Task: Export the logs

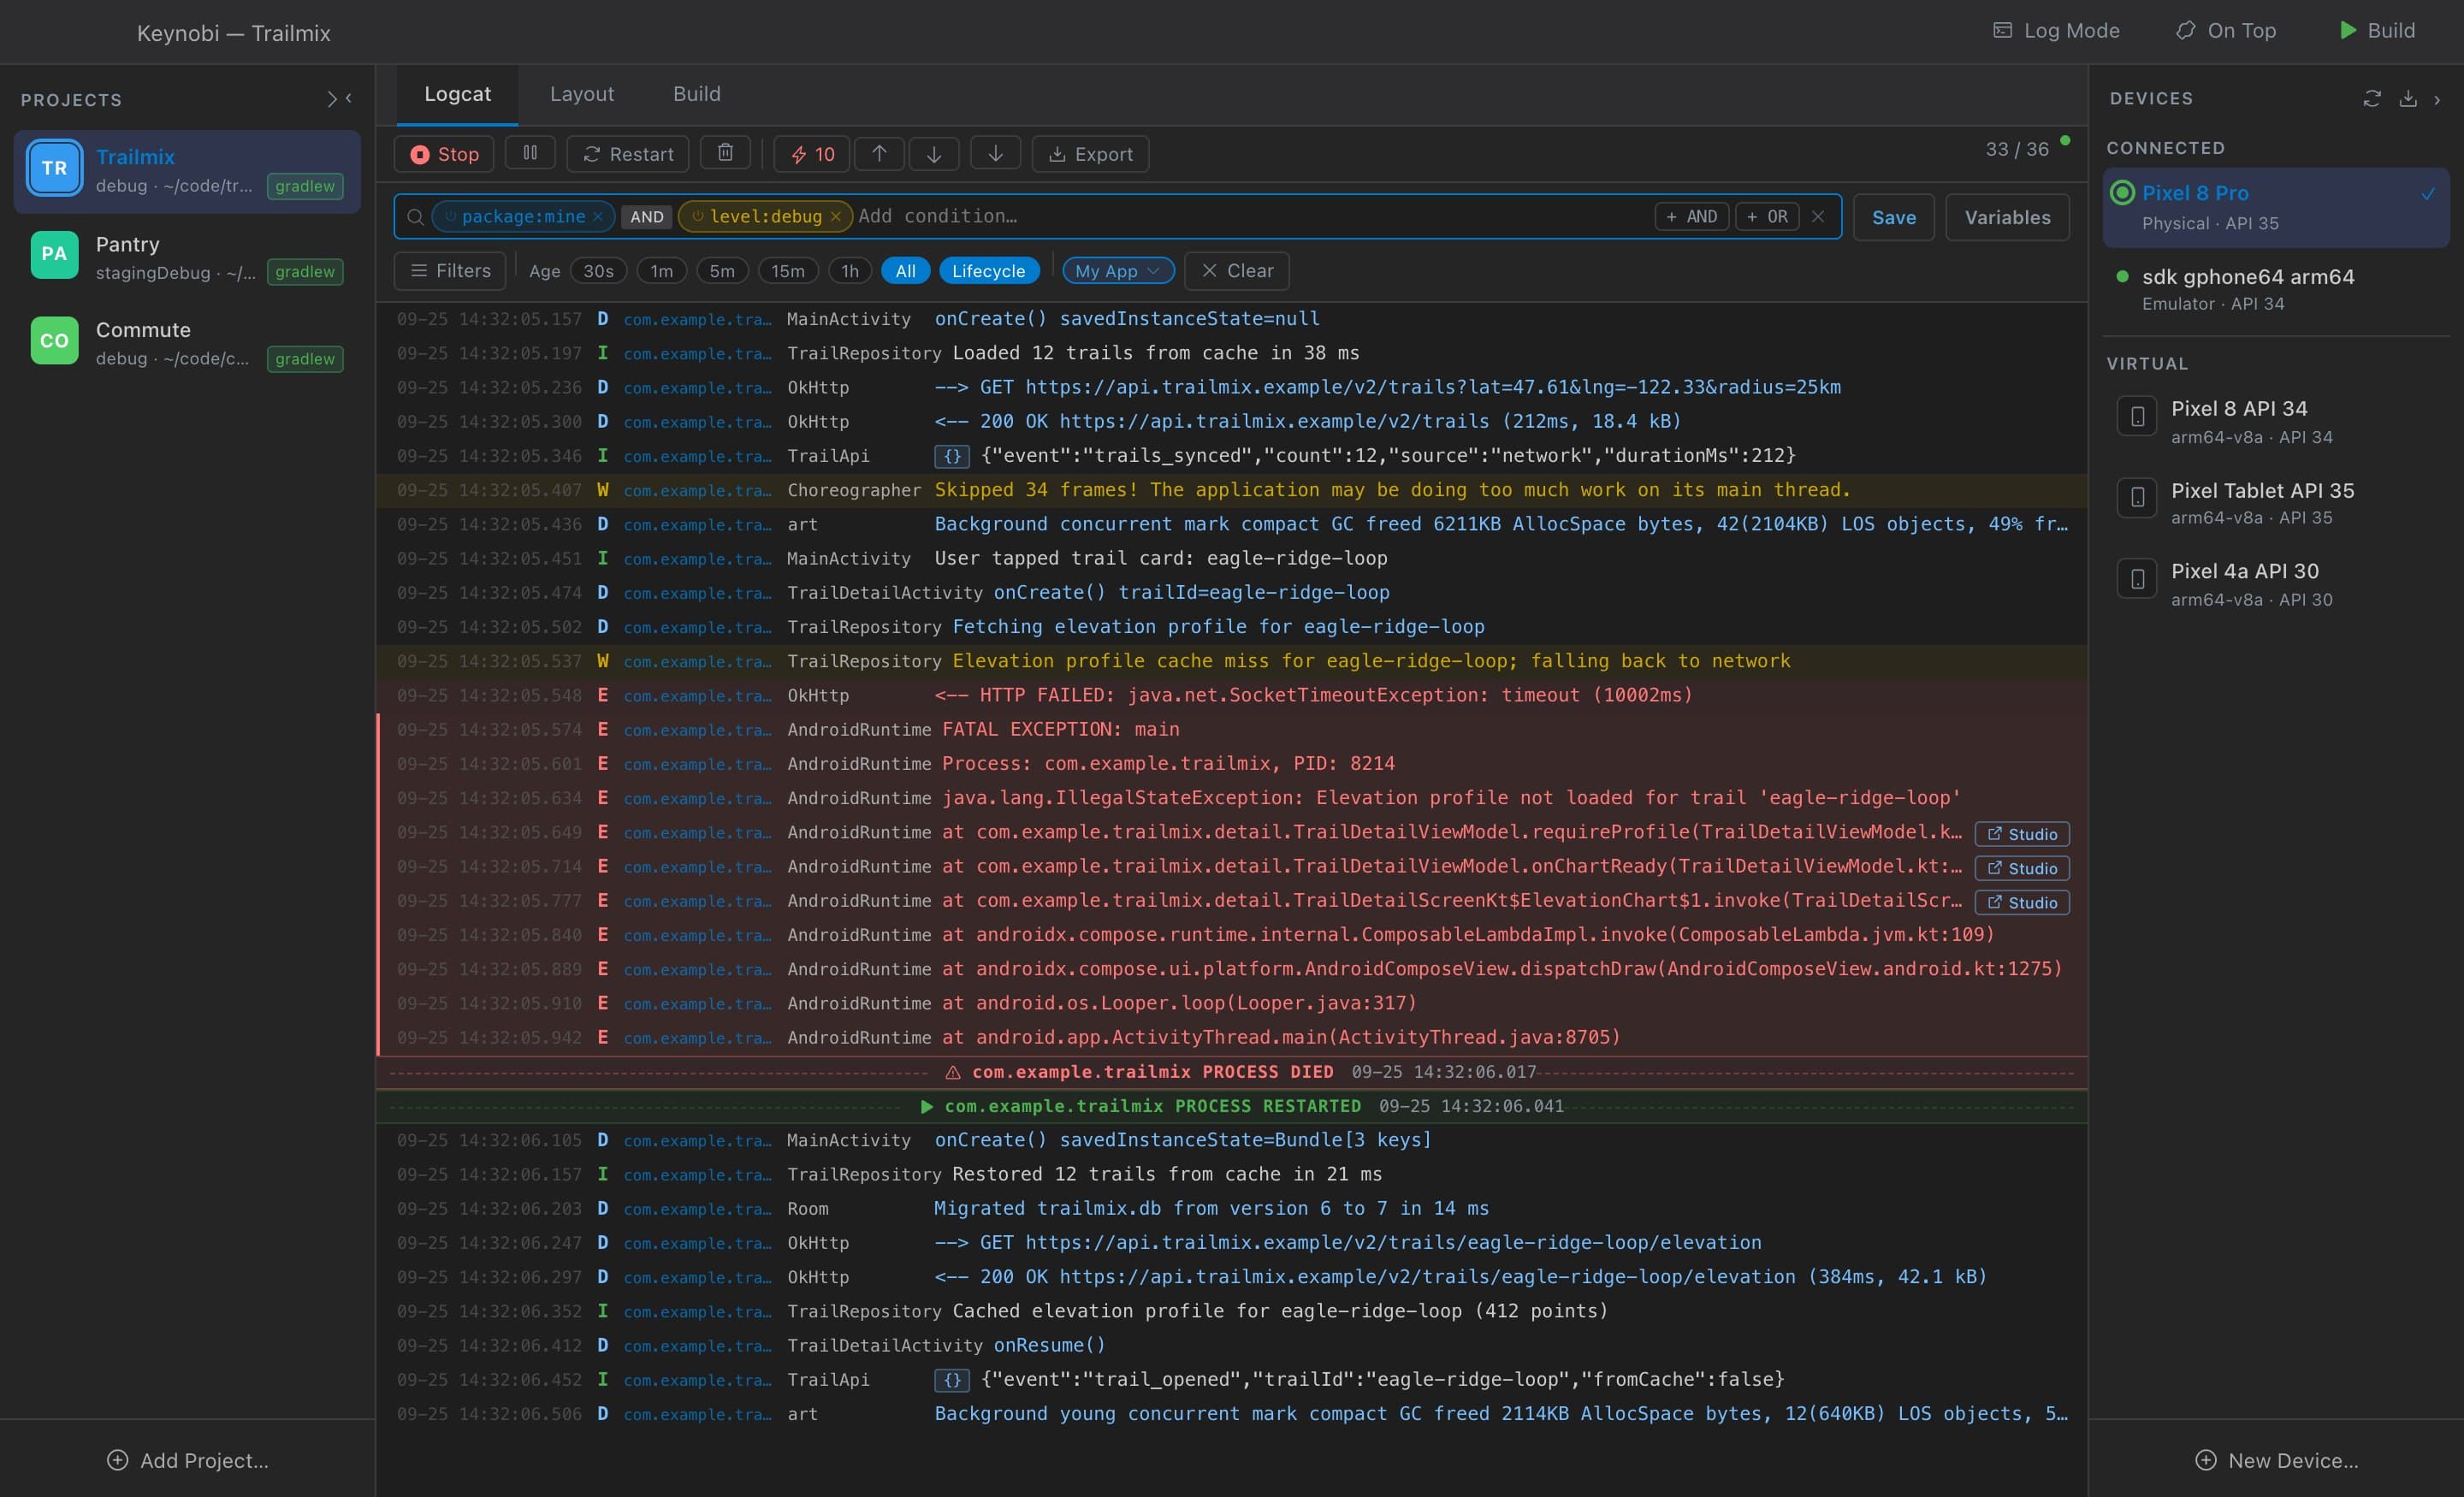Action: [1090, 154]
